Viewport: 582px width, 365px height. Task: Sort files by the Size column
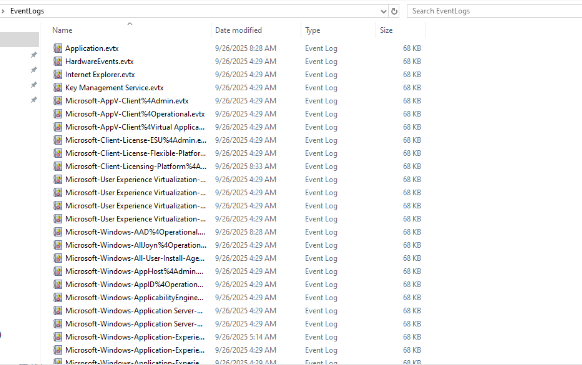coord(386,30)
